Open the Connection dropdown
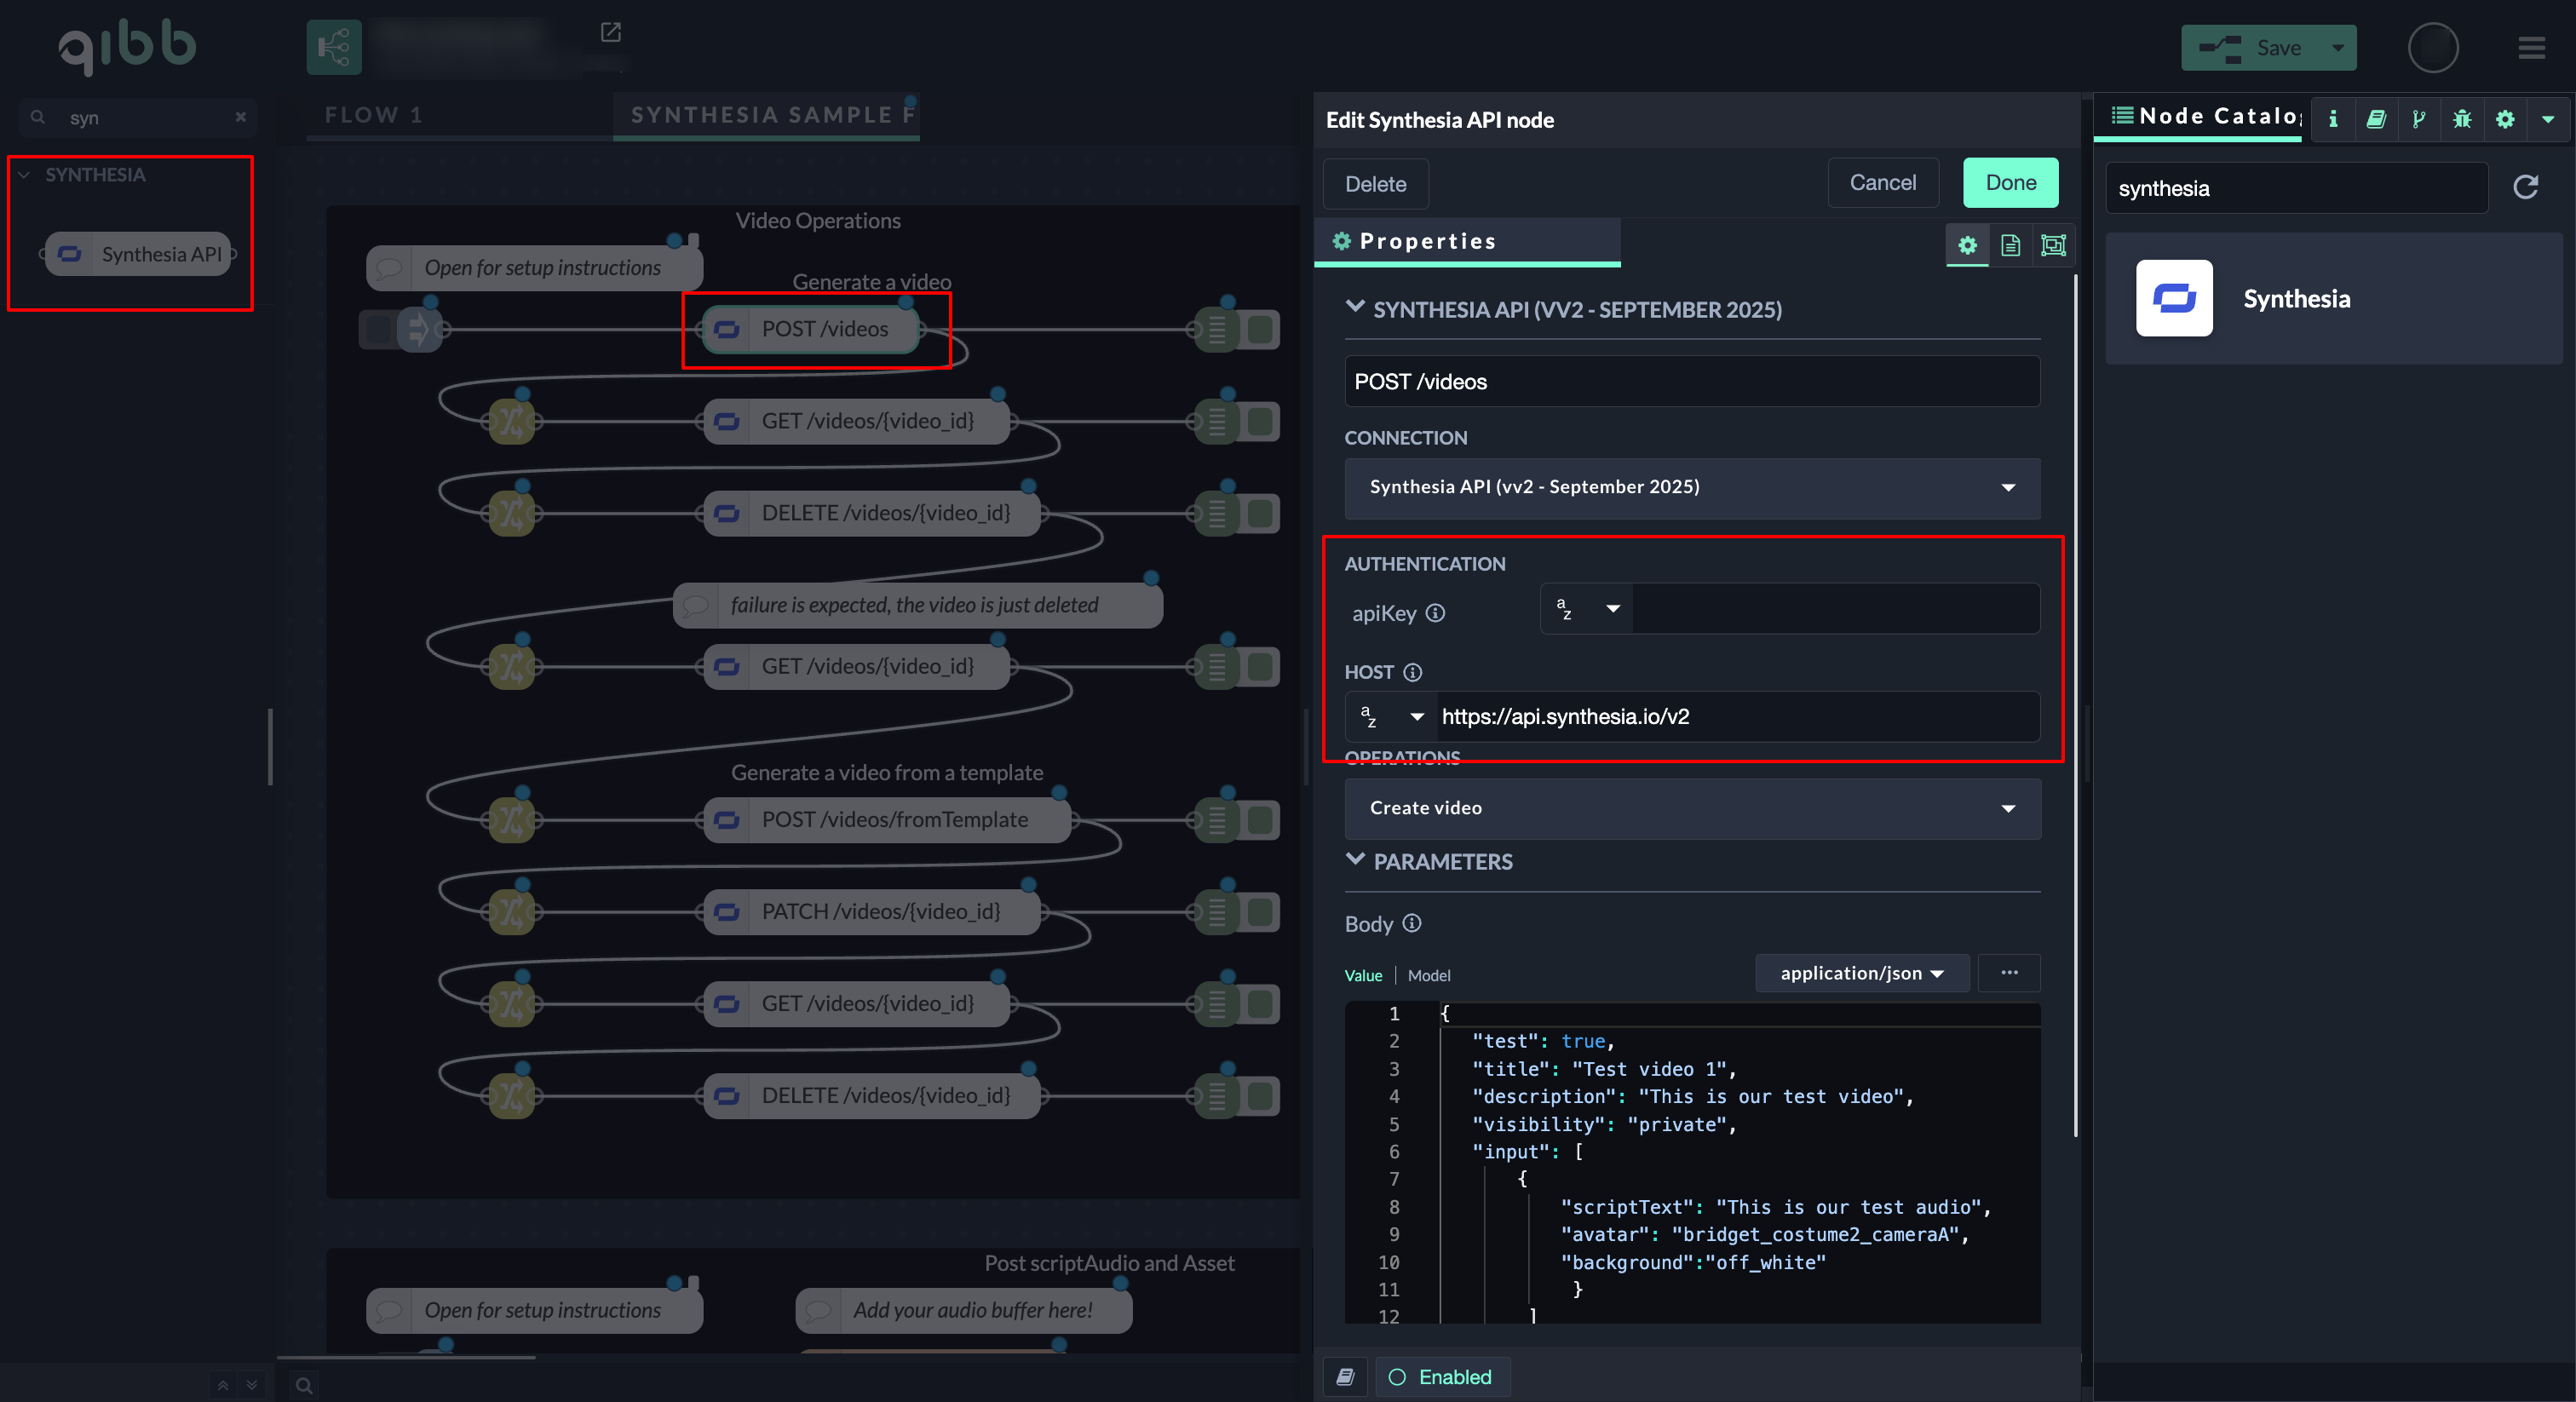 tap(1692, 487)
